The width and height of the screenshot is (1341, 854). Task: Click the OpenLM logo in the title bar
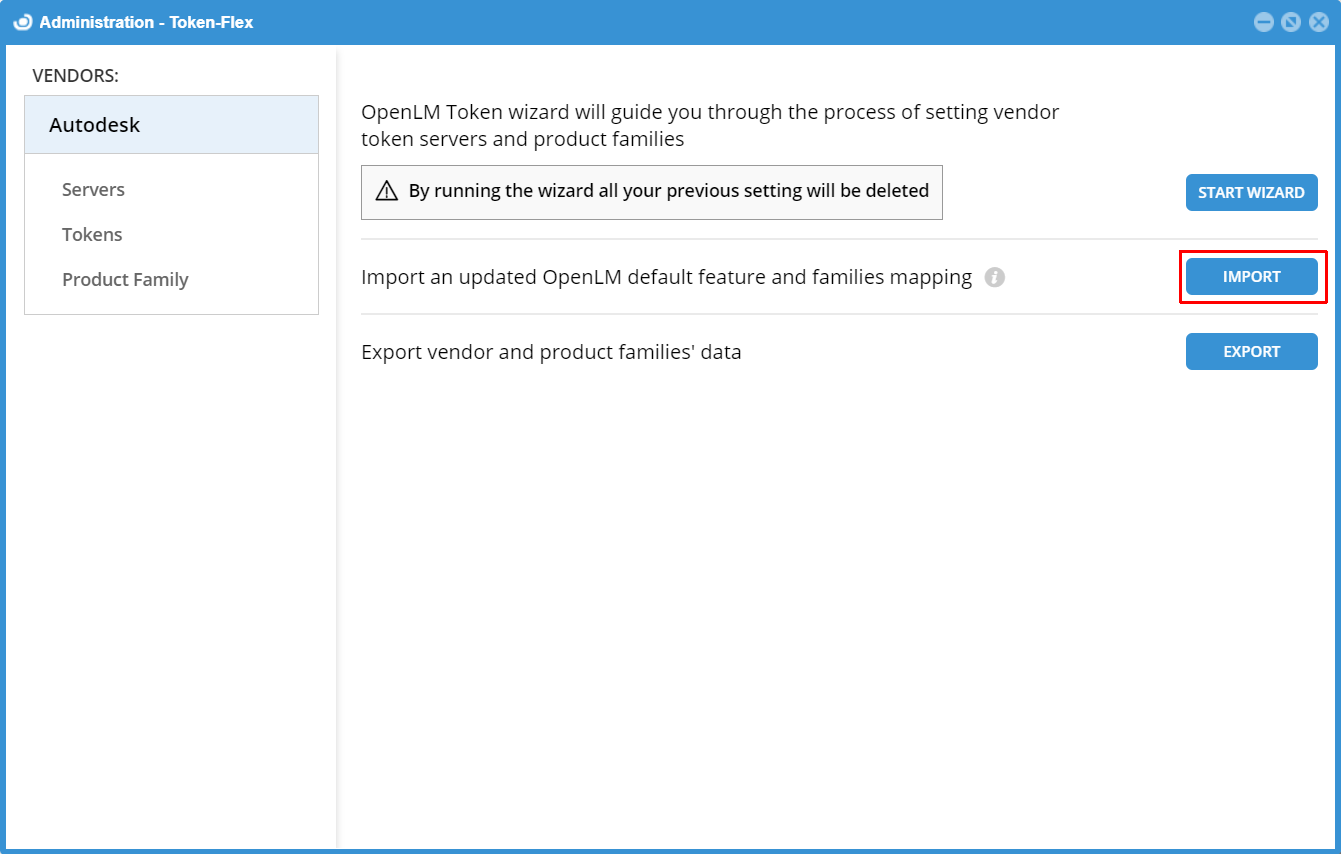pyautogui.click(x=22, y=21)
